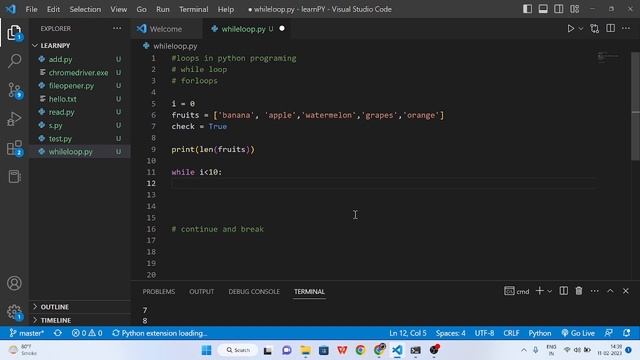Open chromedriver.exe in the explorer
This screenshot has height=360, width=640.
pyautogui.click(x=78, y=73)
